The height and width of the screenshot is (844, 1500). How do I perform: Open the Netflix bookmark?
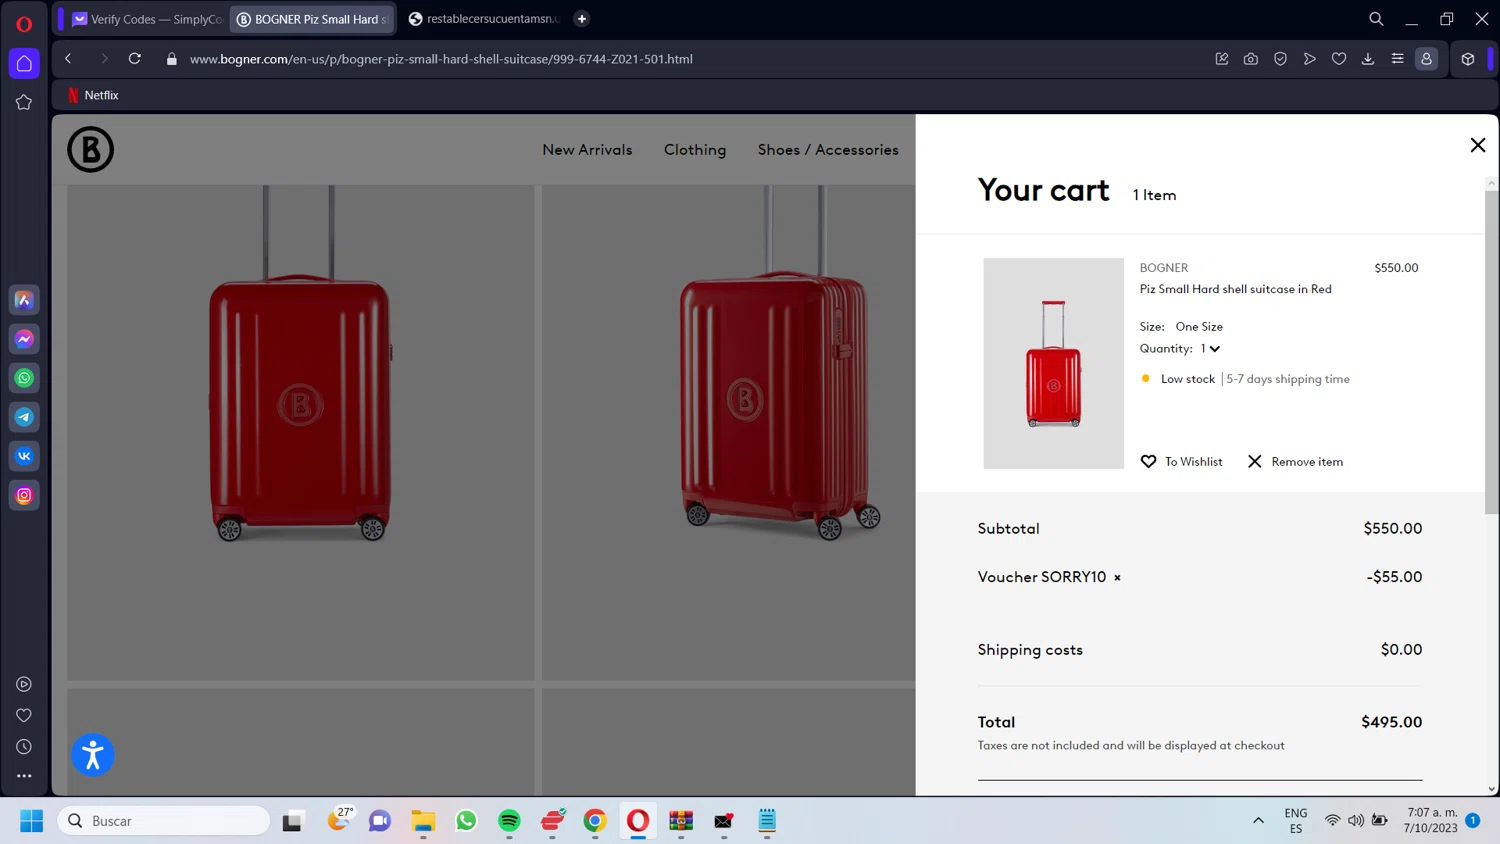pos(93,95)
